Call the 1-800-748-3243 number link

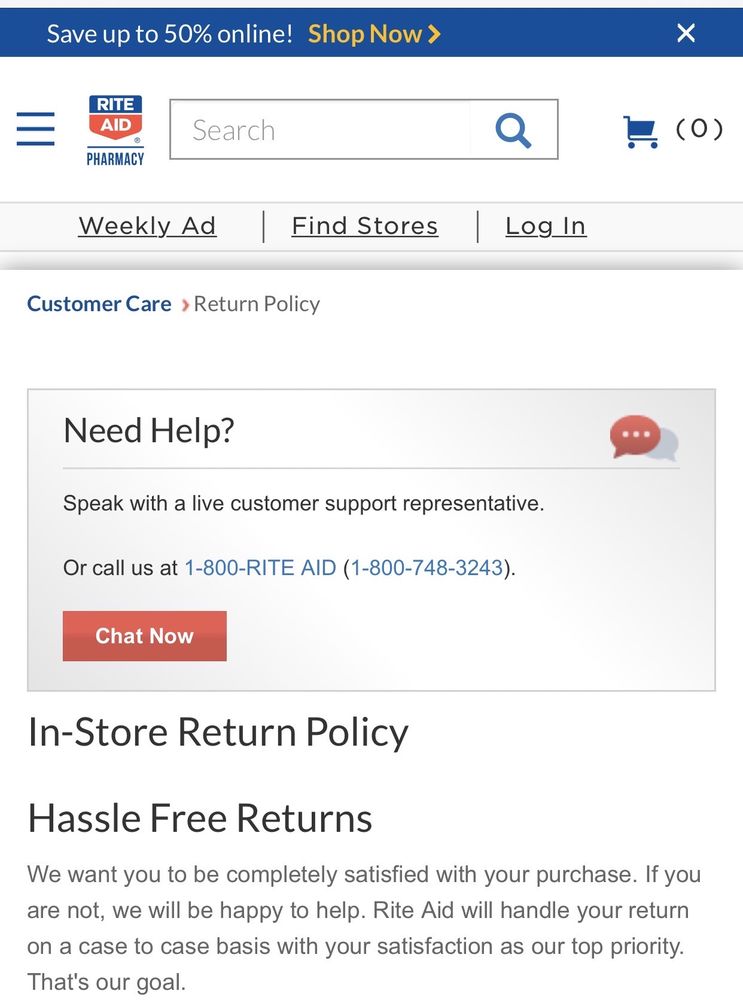426,568
